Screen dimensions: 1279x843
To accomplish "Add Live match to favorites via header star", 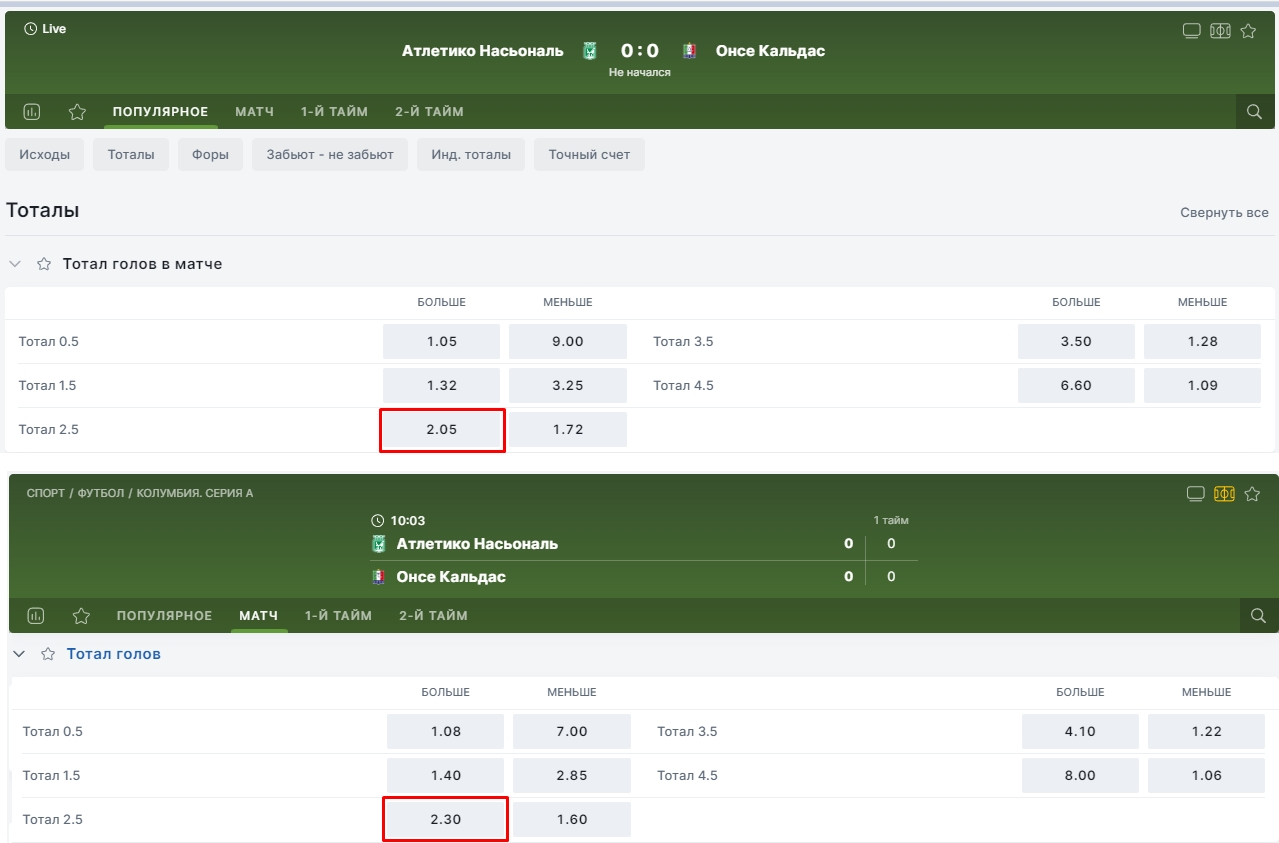I will tap(1248, 30).
